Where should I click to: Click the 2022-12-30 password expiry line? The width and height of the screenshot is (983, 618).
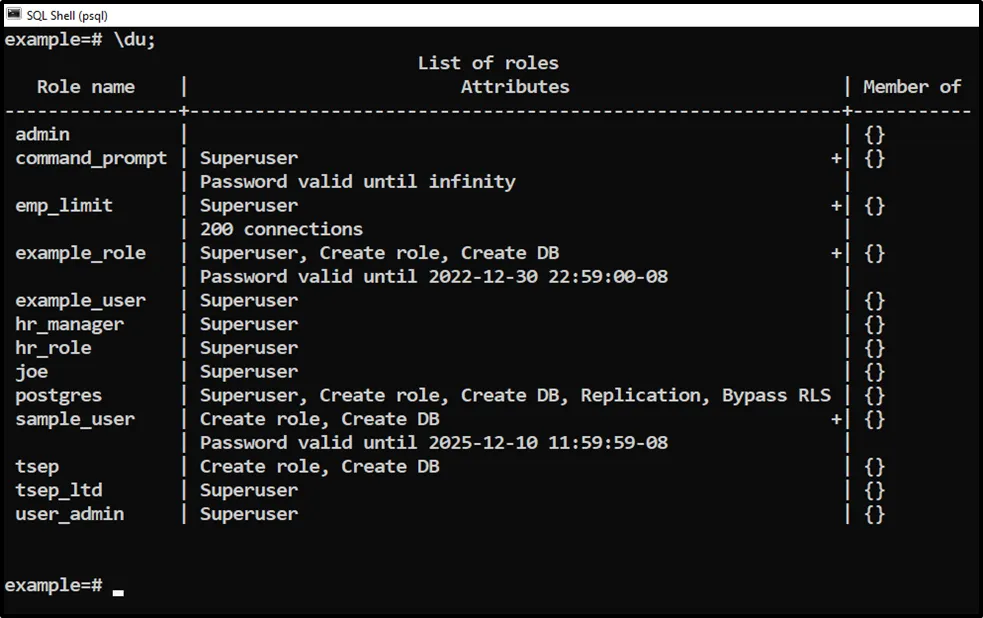[434, 277]
